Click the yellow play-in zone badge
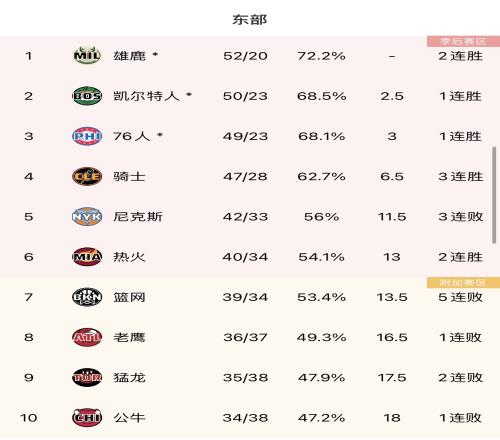 pos(463,282)
